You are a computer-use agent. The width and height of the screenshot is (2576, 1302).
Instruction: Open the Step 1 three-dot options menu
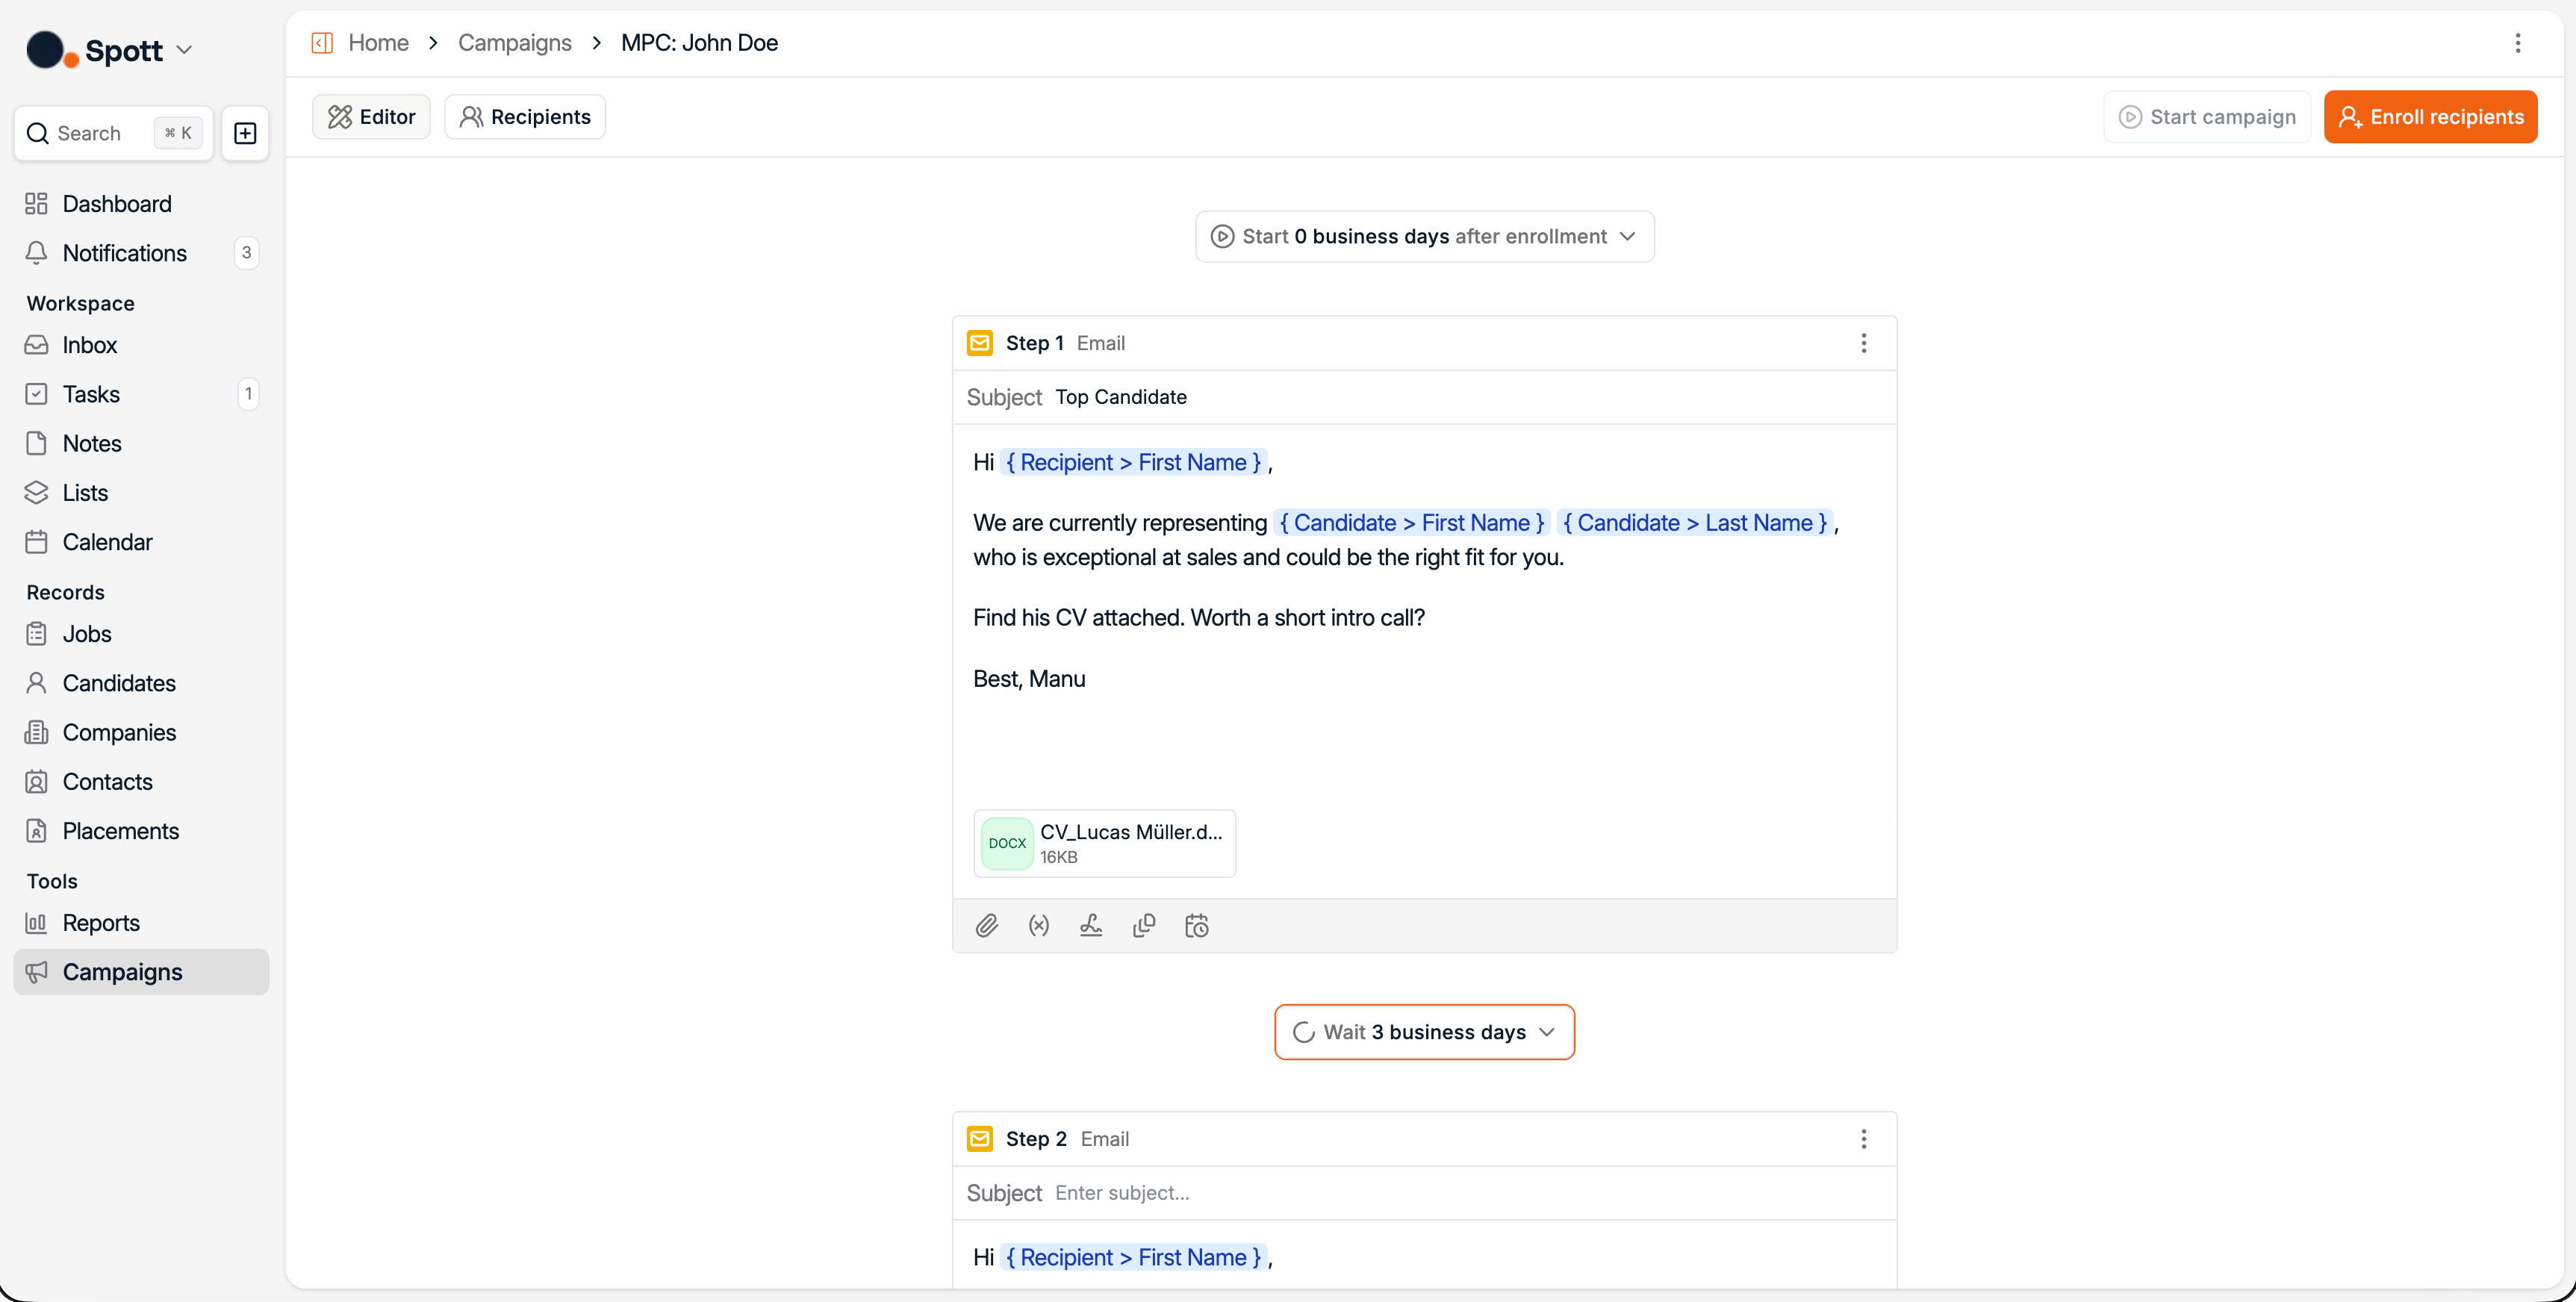coord(1863,343)
